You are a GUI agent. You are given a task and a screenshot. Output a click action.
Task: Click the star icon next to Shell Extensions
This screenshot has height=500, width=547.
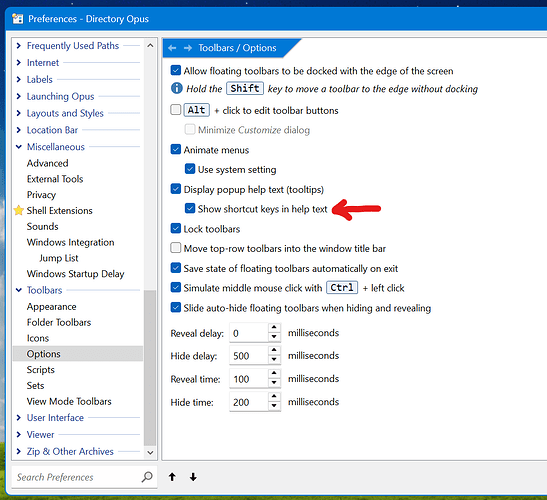click(x=18, y=210)
